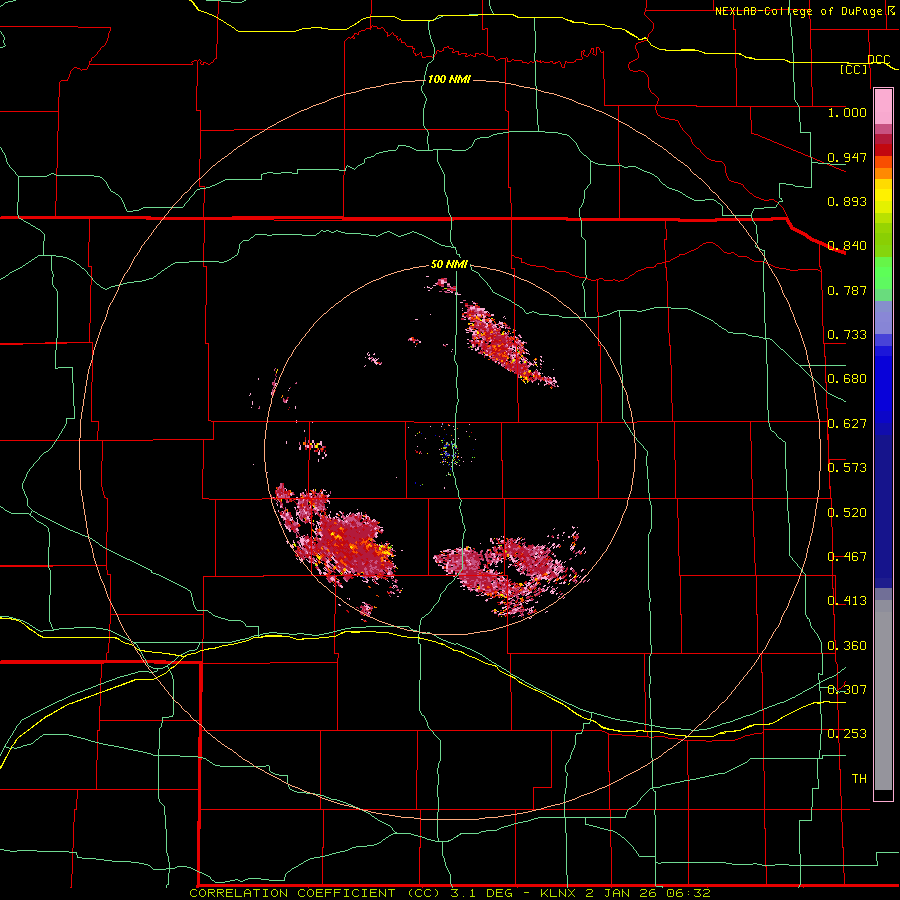Click the 100 NMI range ring label
Viewport: 900px width, 900px height.
tap(449, 79)
